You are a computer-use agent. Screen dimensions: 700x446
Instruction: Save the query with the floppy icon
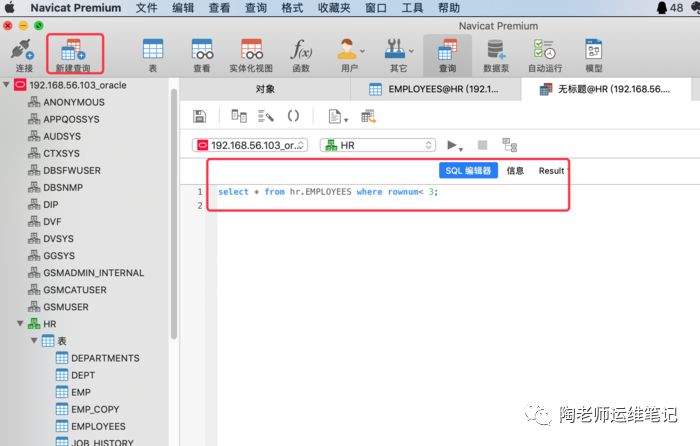(x=200, y=117)
